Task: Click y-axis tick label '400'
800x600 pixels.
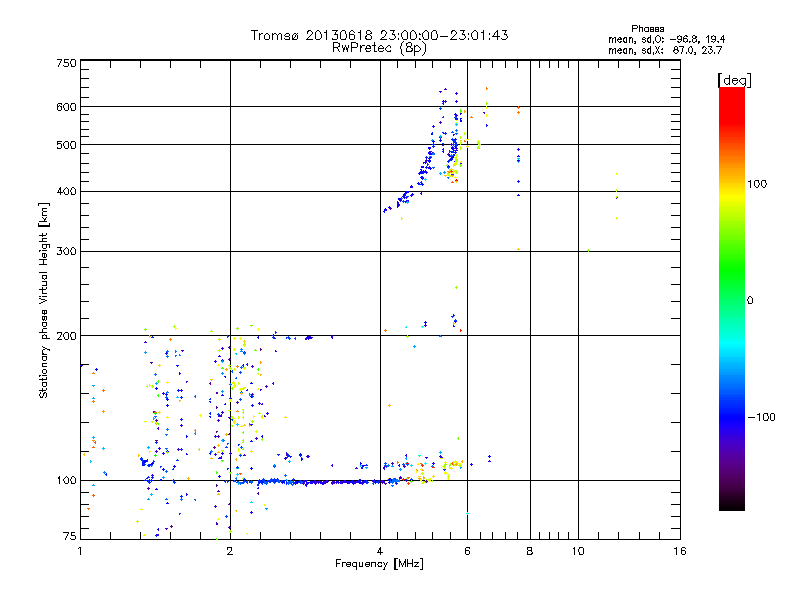Action: 66,191
